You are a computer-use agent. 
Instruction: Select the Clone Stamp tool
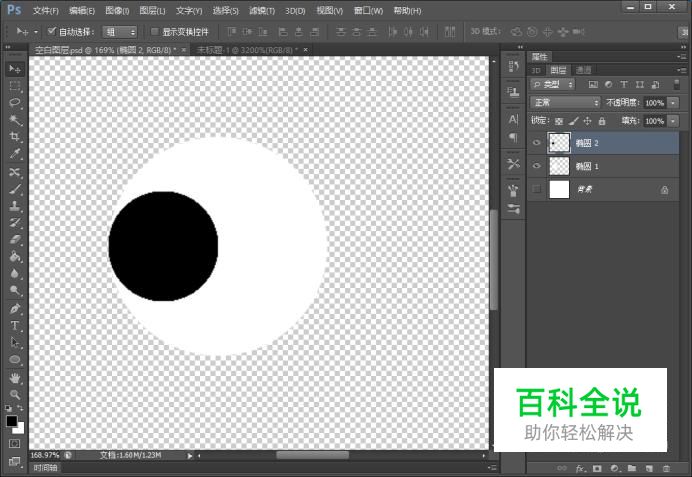[15, 206]
